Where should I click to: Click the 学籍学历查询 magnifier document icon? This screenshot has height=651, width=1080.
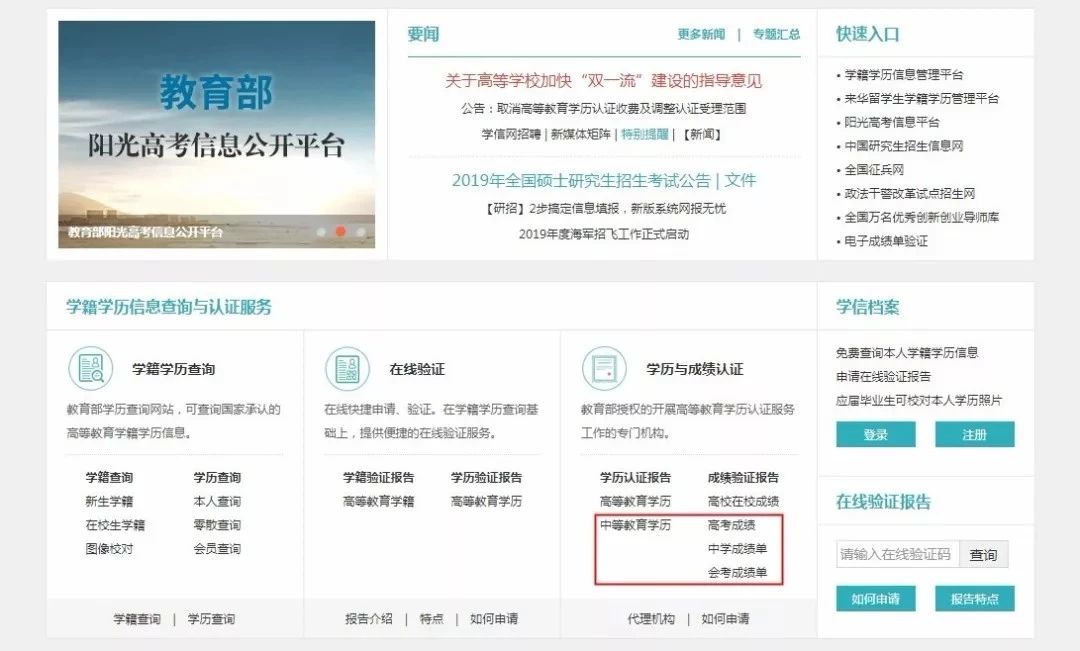click(x=91, y=369)
